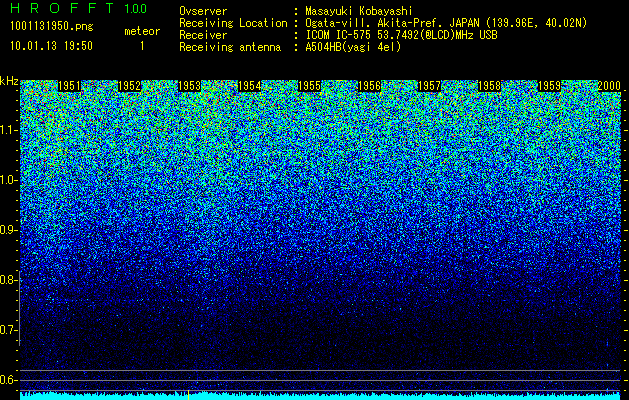Click the 1957 time marker

tap(430, 86)
